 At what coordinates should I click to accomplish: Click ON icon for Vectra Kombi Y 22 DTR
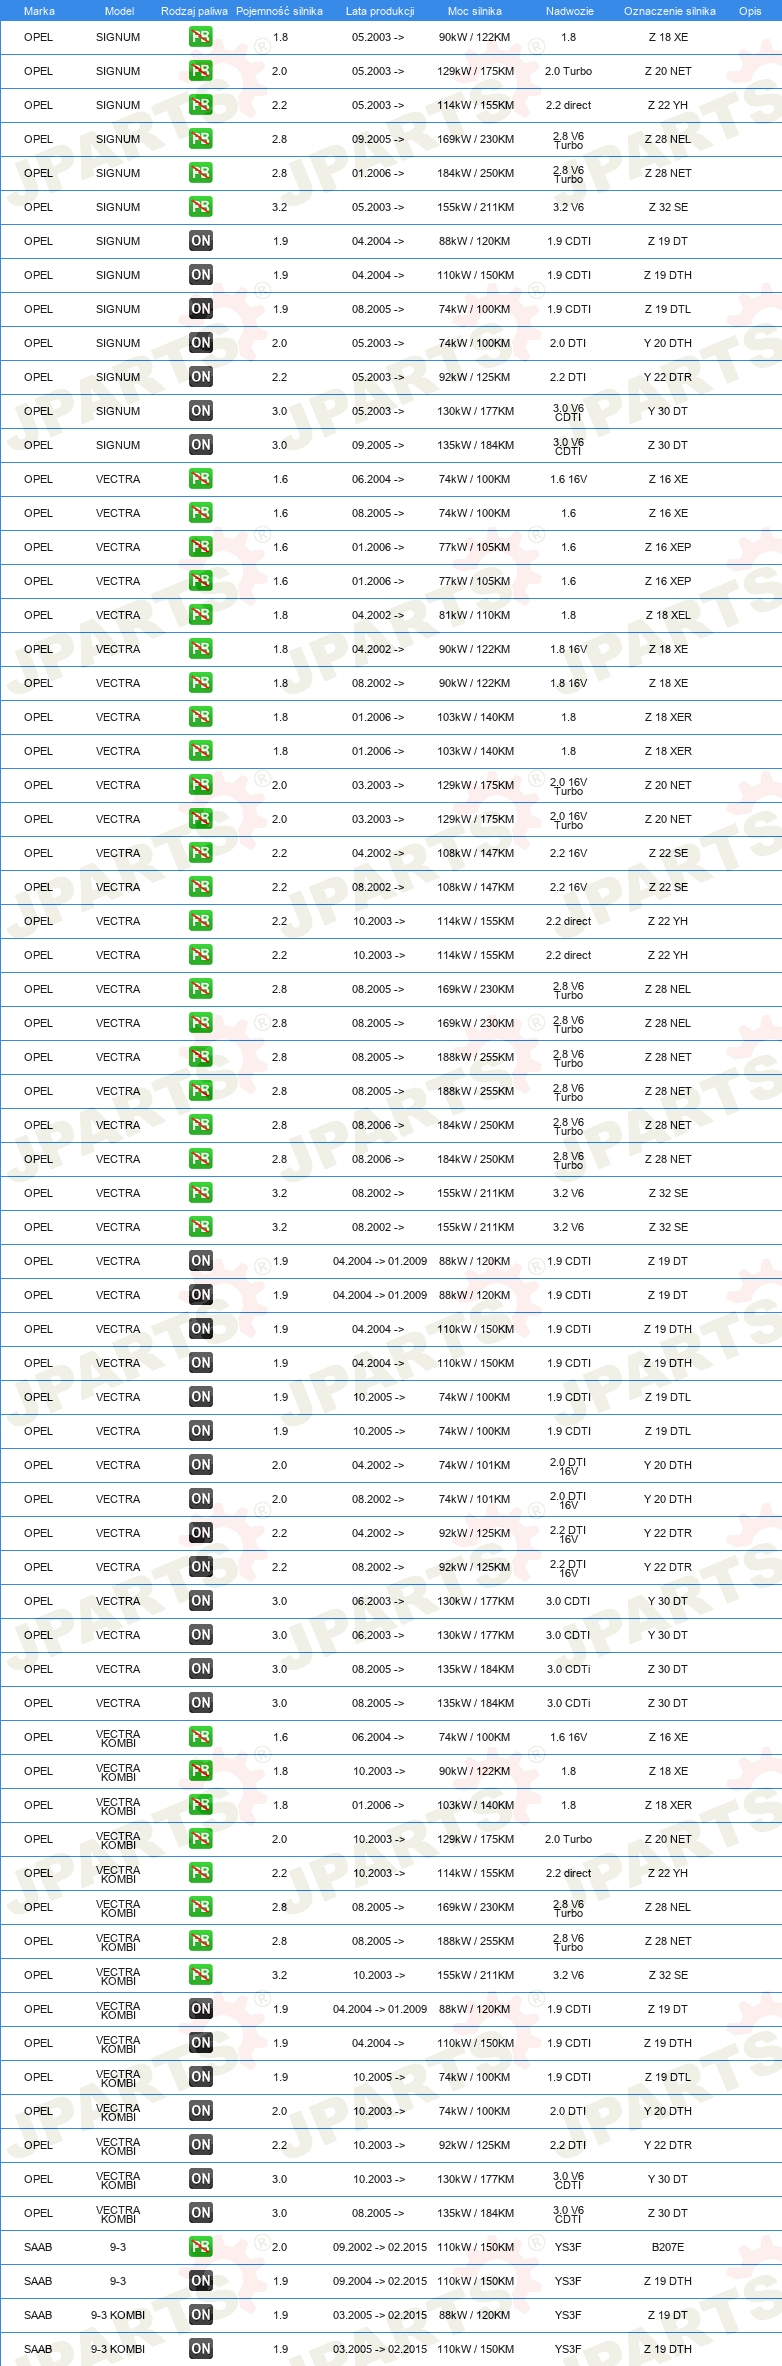click(x=200, y=2145)
